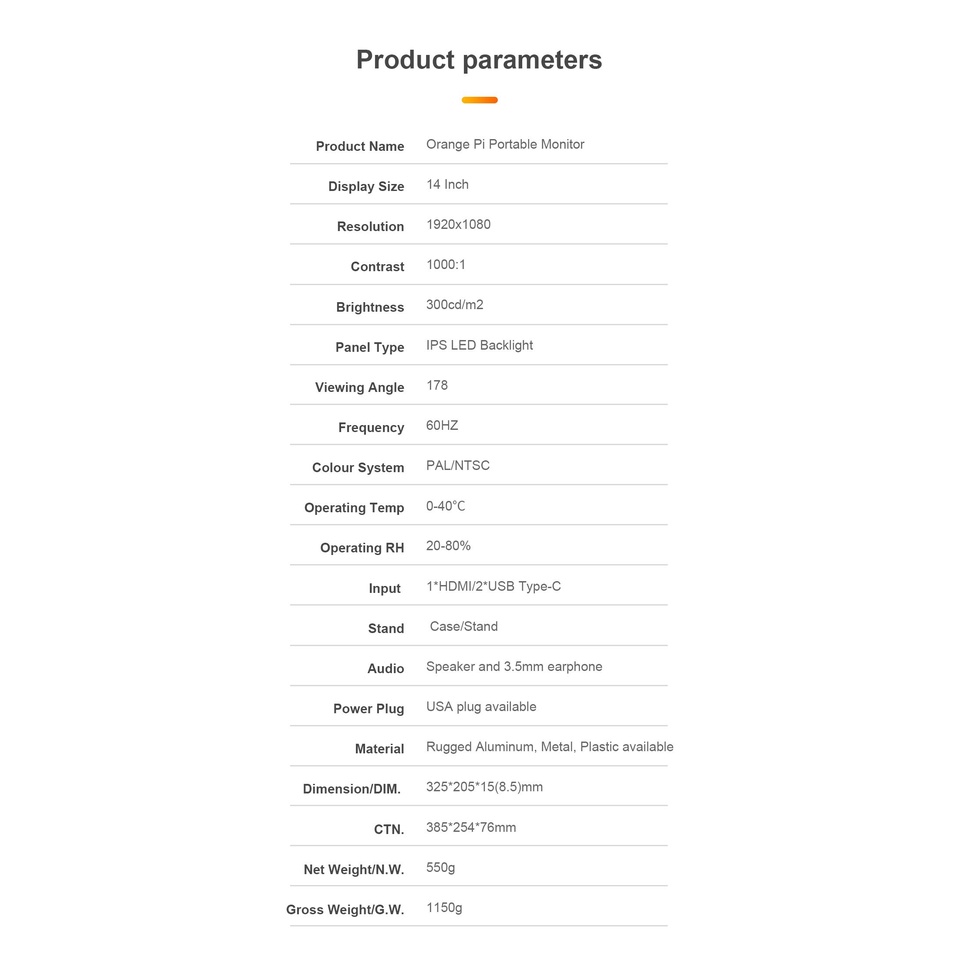
Task: Select the Contrast label
Action: click(x=377, y=267)
